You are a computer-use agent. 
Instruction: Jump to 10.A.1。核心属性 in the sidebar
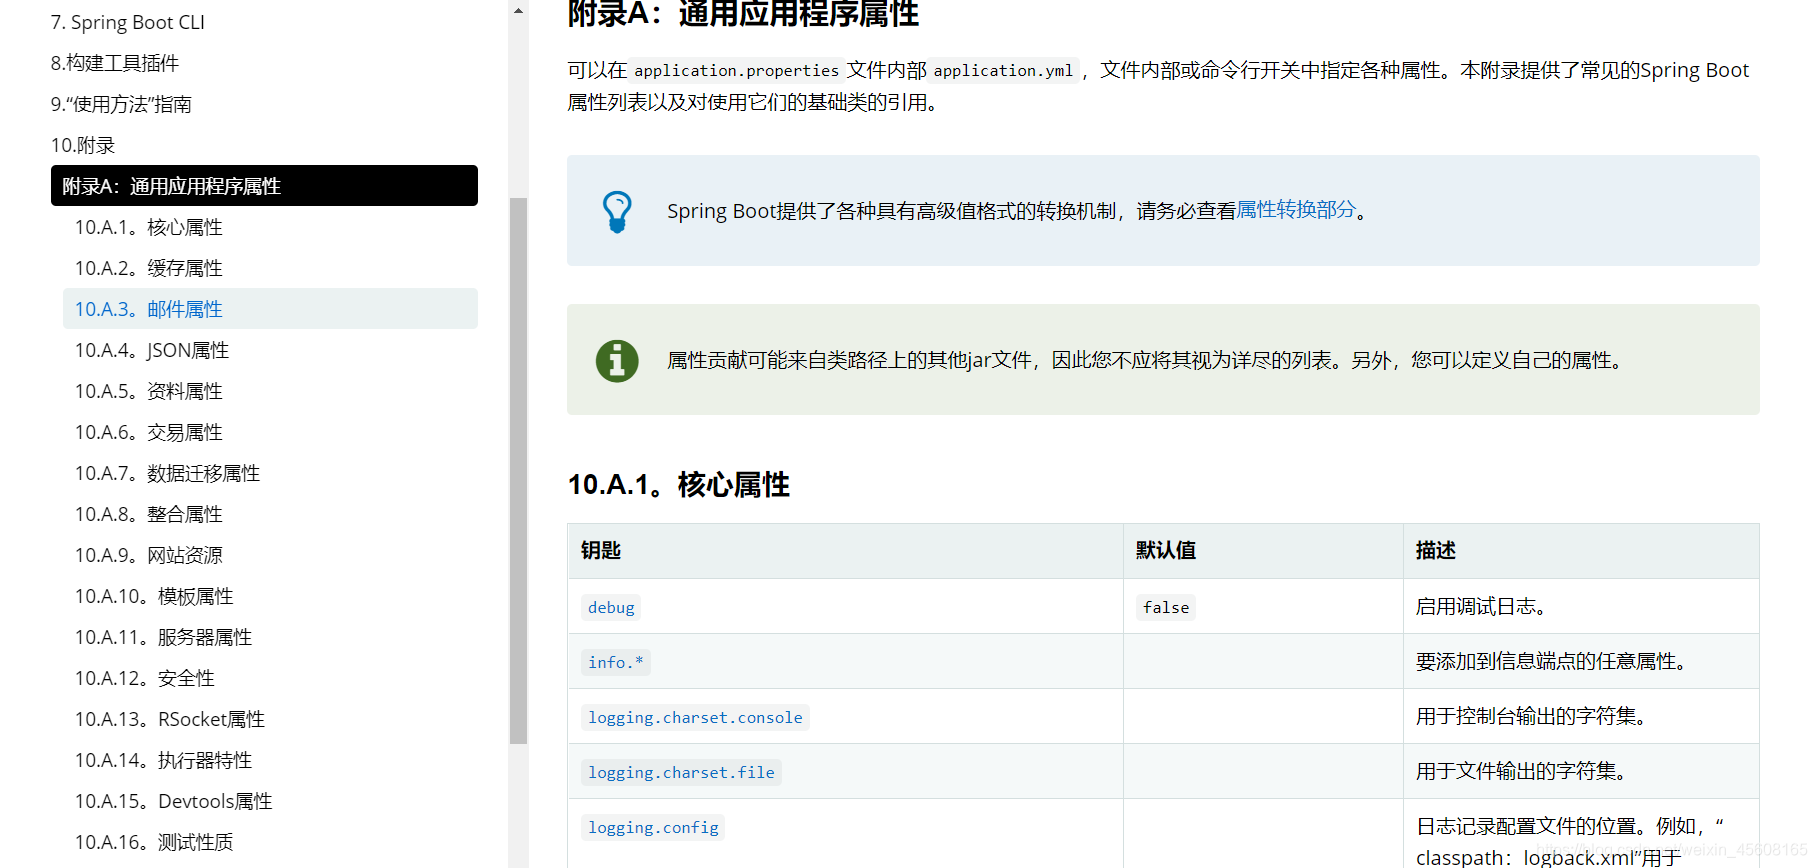point(149,227)
